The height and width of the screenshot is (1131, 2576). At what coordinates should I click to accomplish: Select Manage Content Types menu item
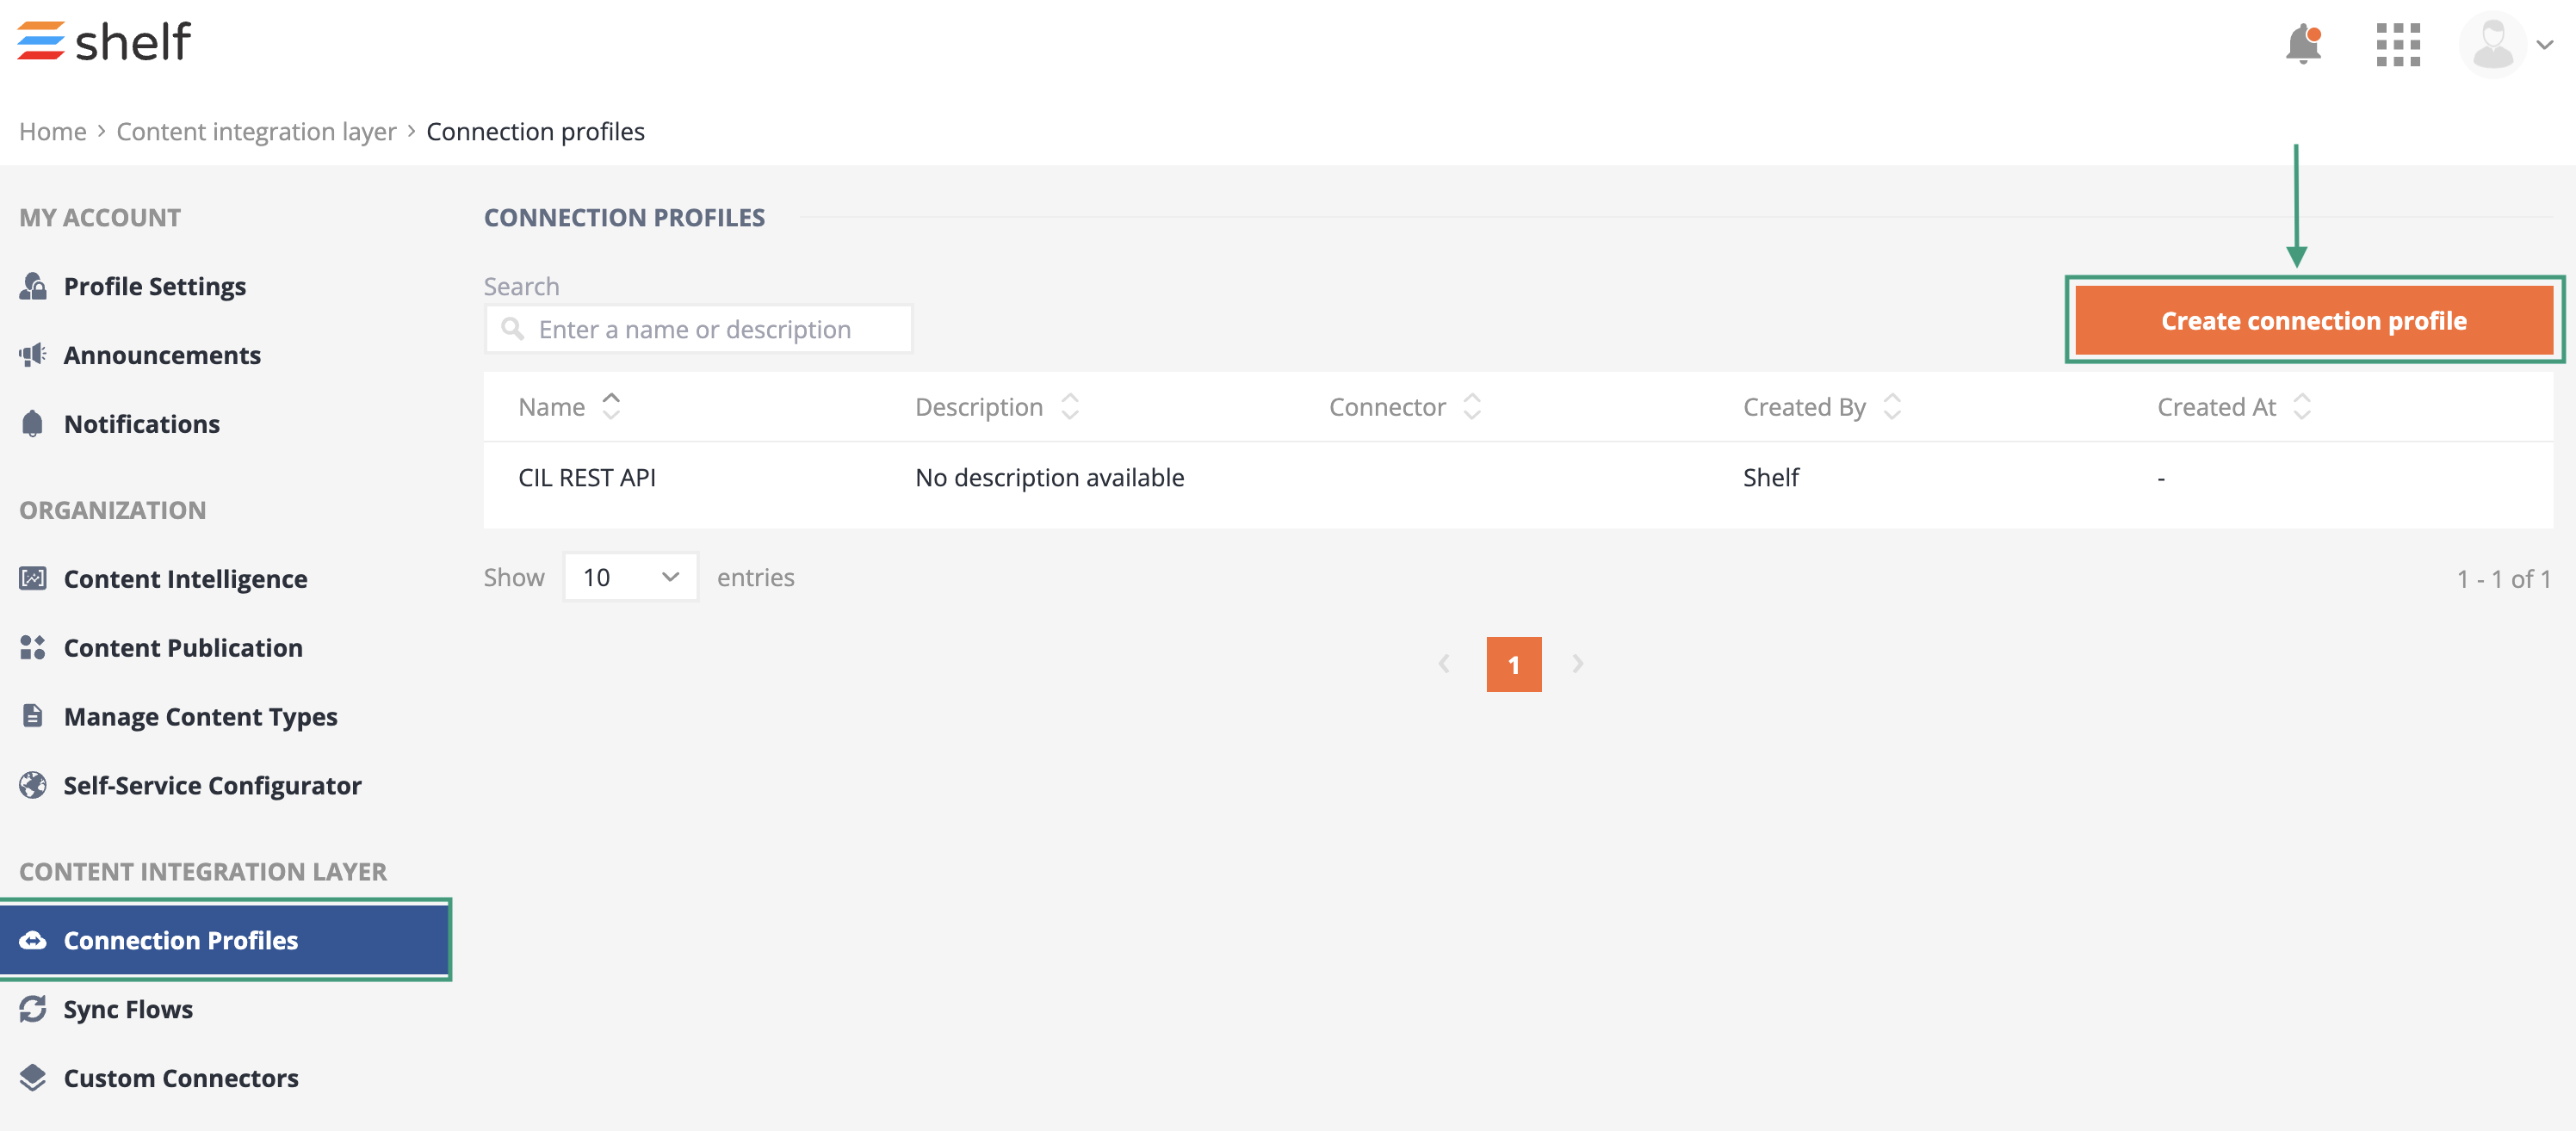click(x=200, y=717)
